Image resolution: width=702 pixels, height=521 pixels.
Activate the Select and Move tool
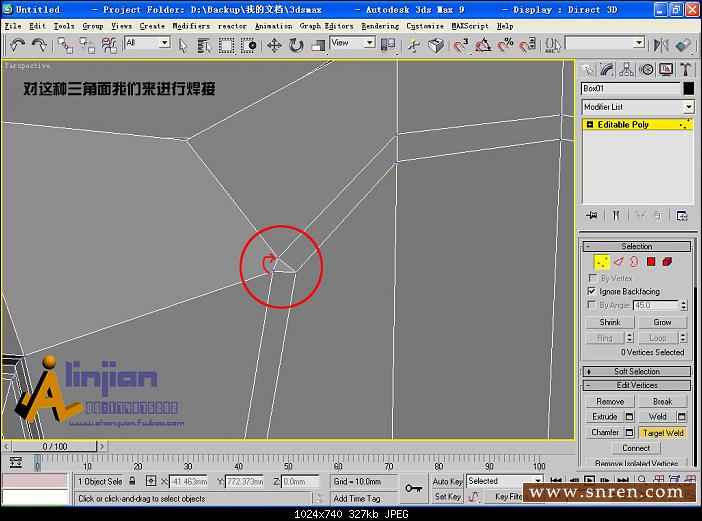point(274,45)
